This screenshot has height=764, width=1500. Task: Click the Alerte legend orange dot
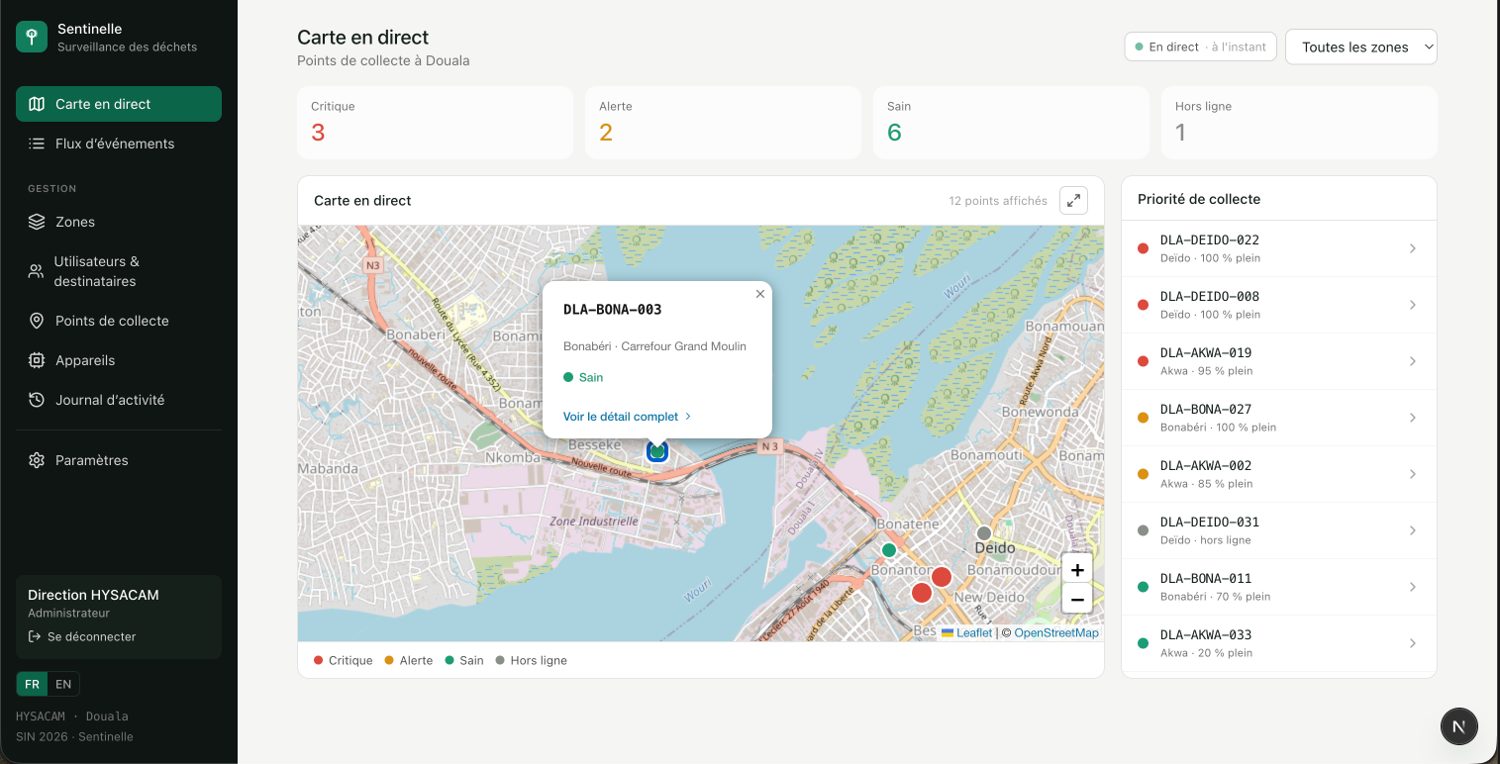click(389, 660)
